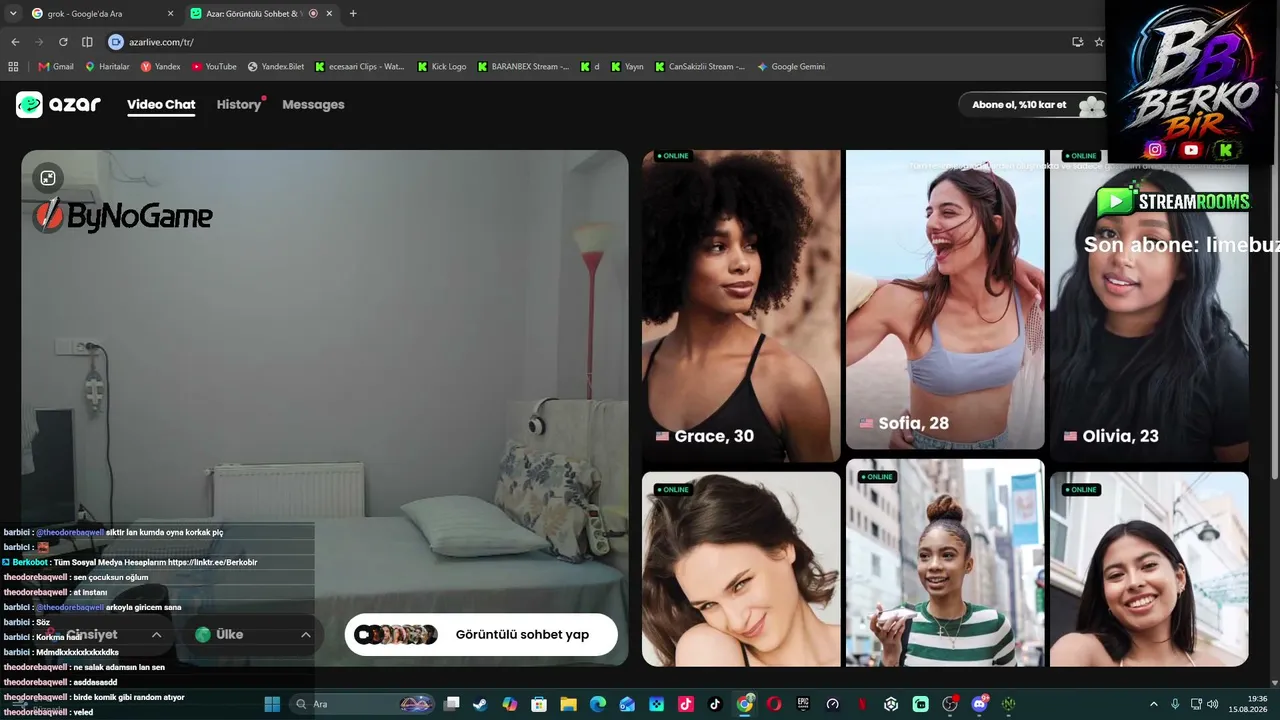Open the History tab
This screenshot has height=720, width=1280.
[x=239, y=105]
